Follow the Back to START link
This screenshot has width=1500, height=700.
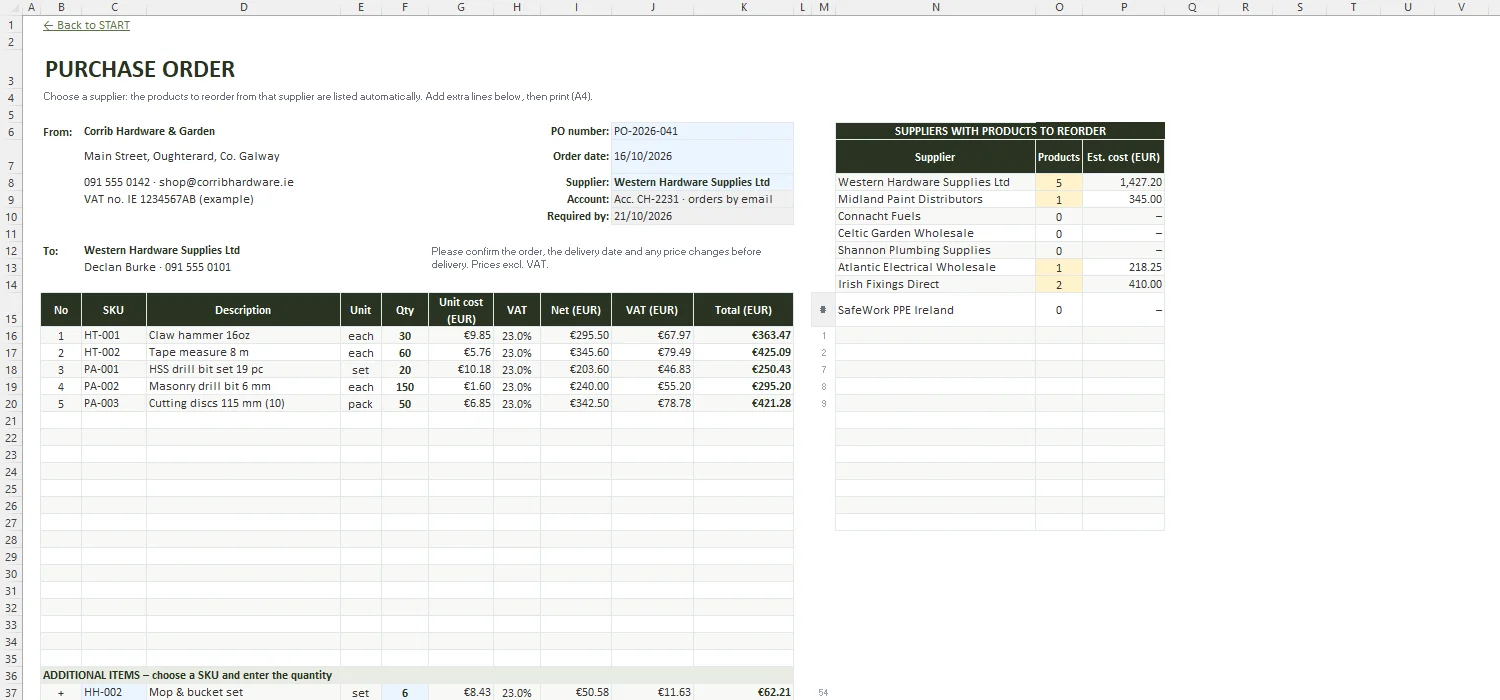pos(87,25)
